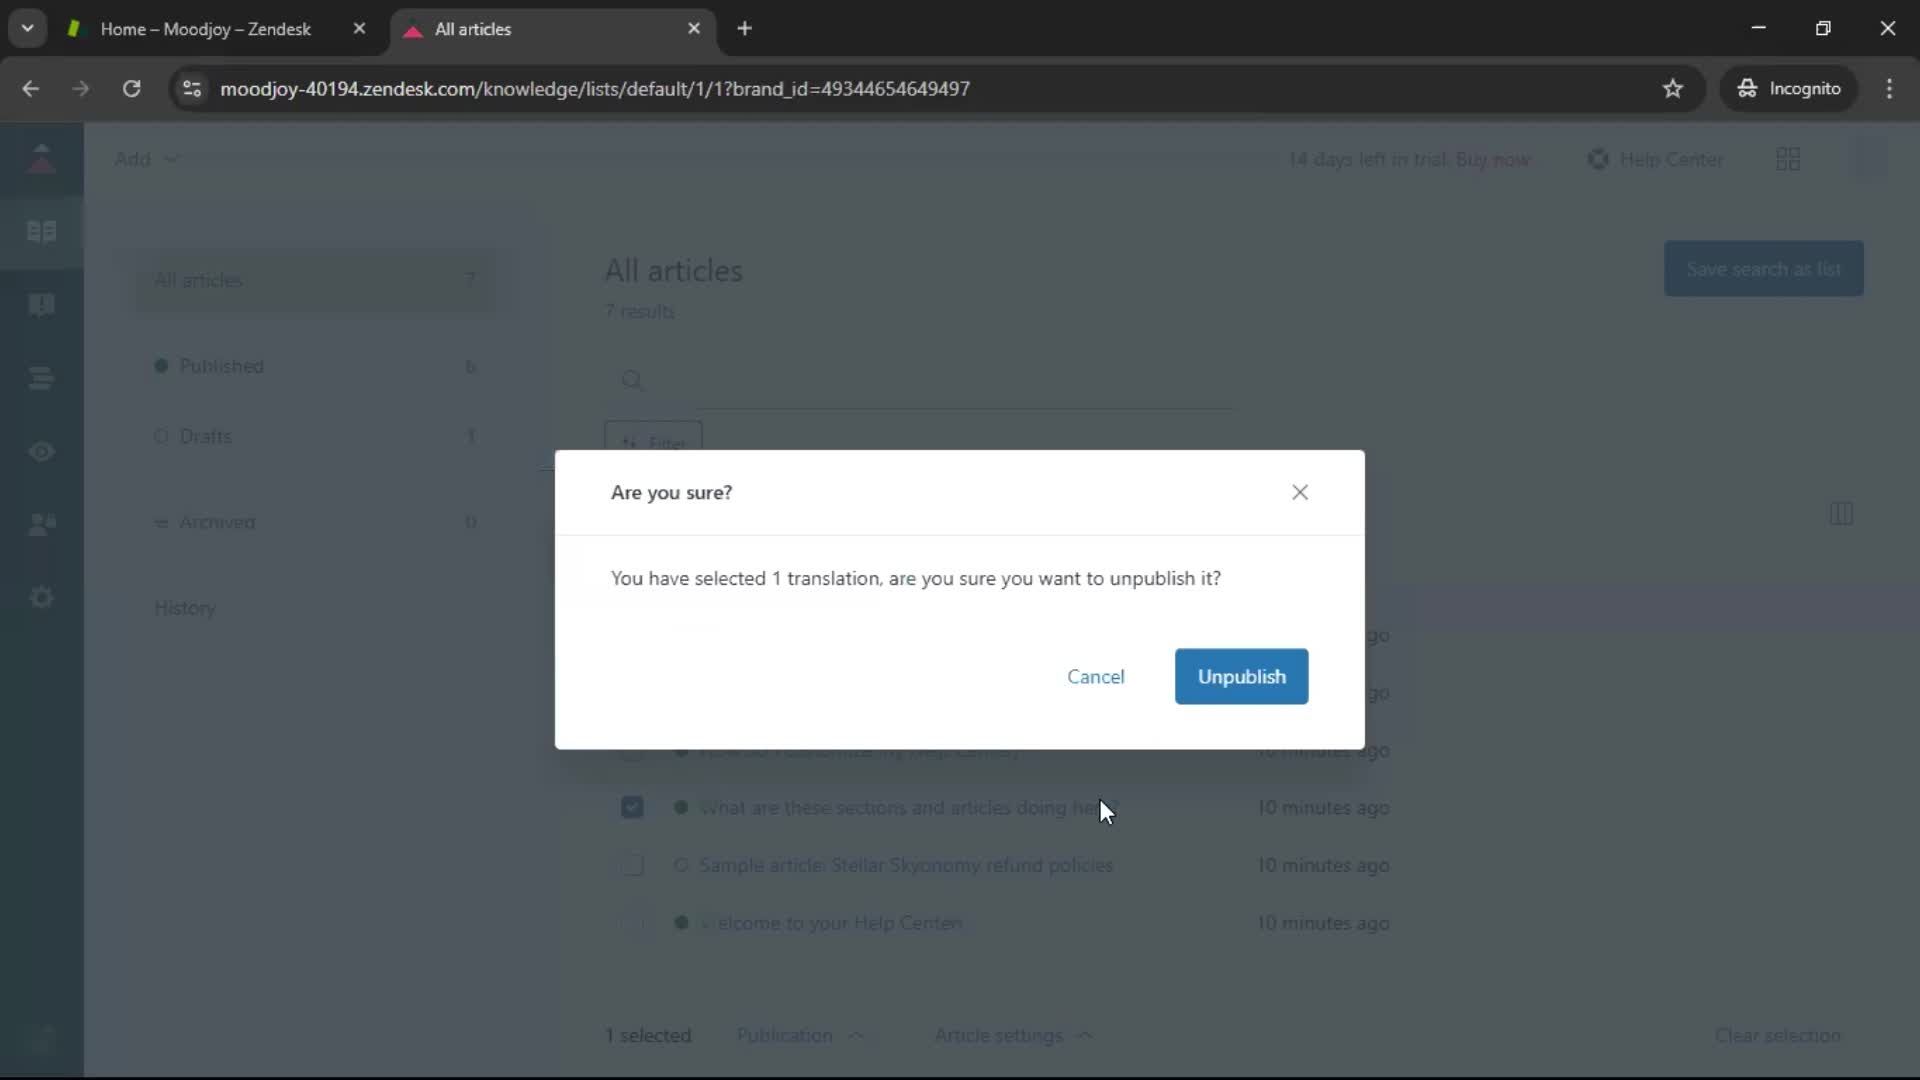Image resolution: width=1920 pixels, height=1080 pixels.
Task: Open the Help Center link
Action: [x=1671, y=159]
